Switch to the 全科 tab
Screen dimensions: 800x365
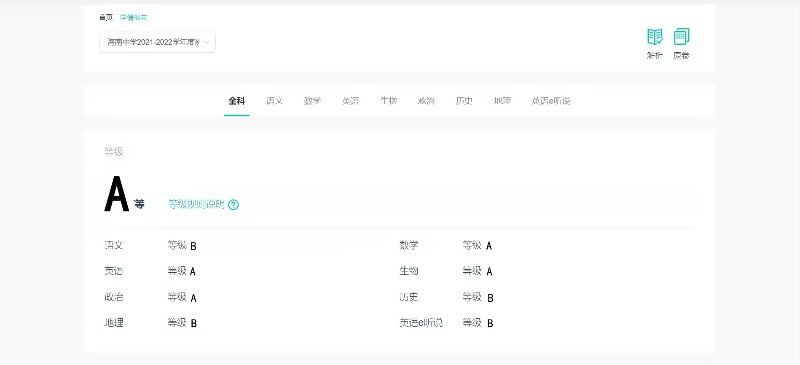[x=237, y=101]
